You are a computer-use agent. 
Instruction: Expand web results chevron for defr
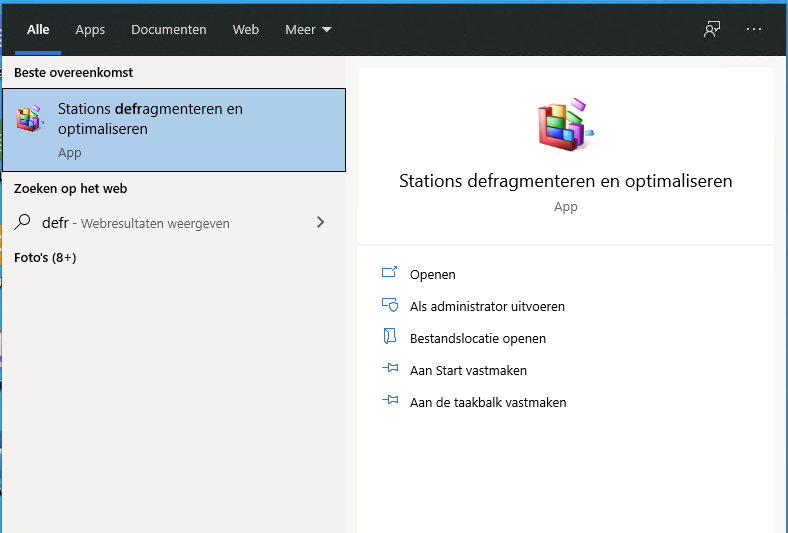coord(320,222)
